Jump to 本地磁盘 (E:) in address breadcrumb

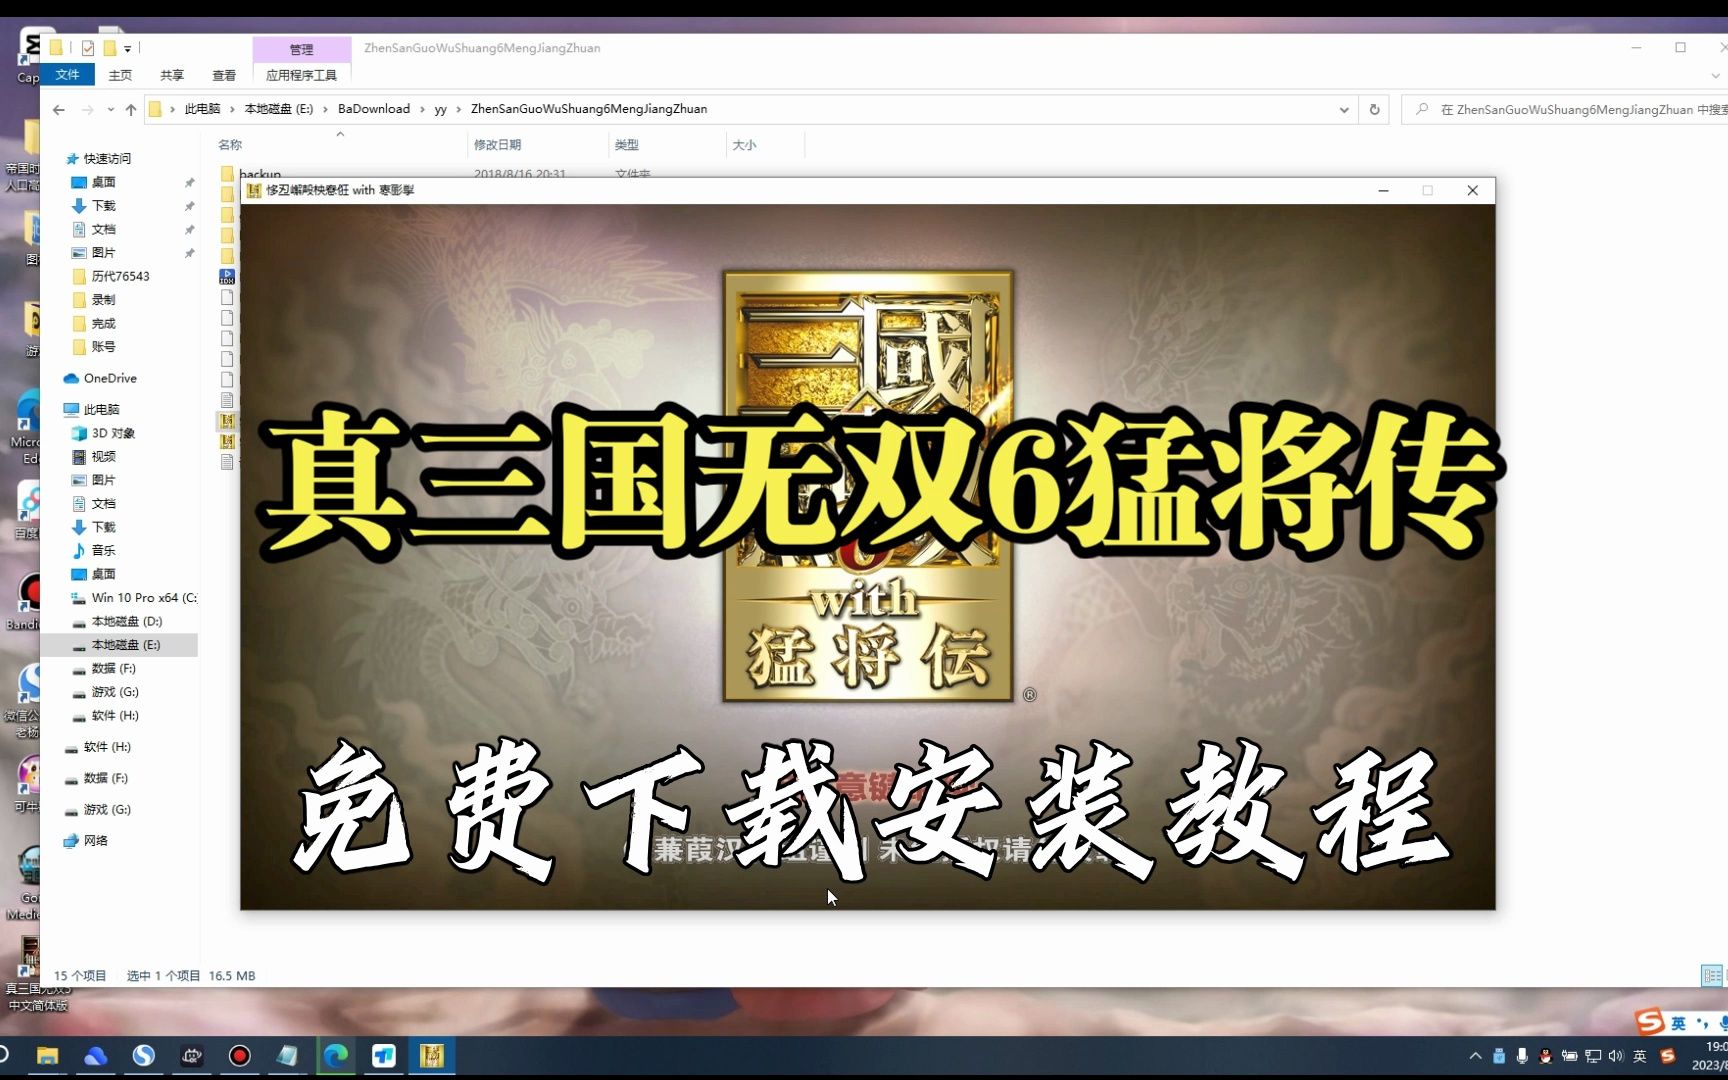coord(279,109)
